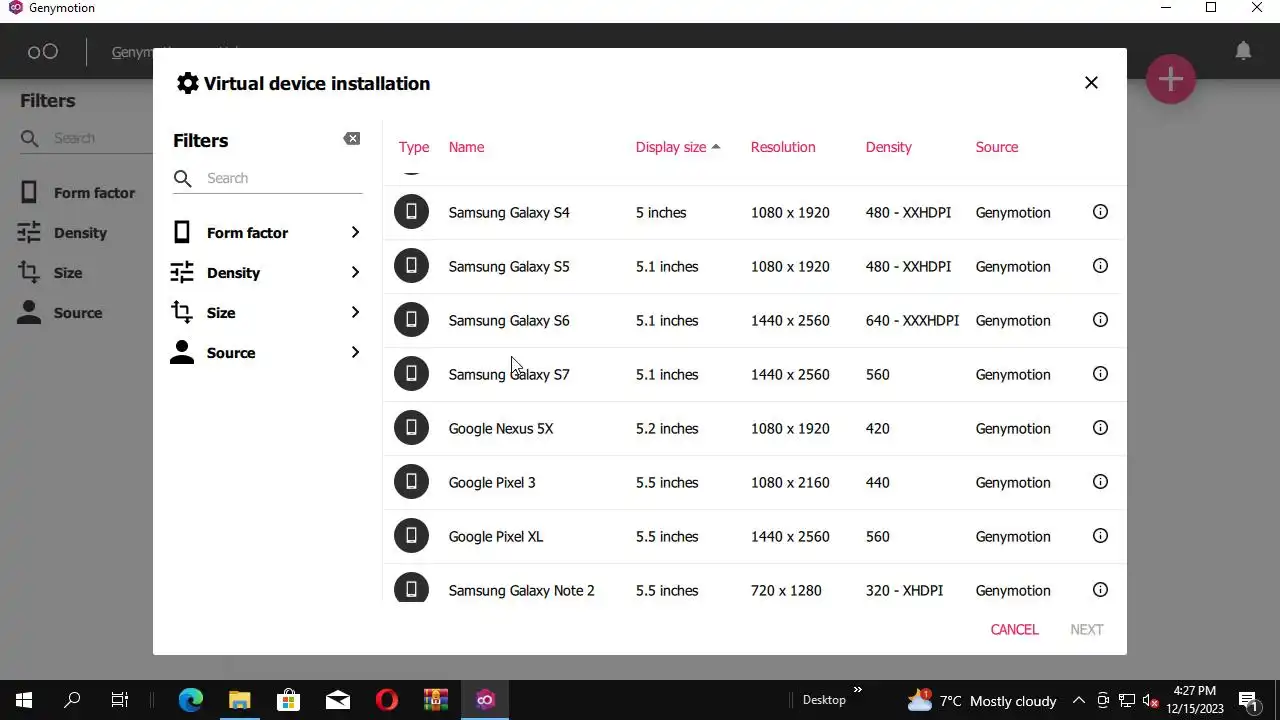Open the weather widget showing 7°C

pyautogui.click(x=981, y=700)
